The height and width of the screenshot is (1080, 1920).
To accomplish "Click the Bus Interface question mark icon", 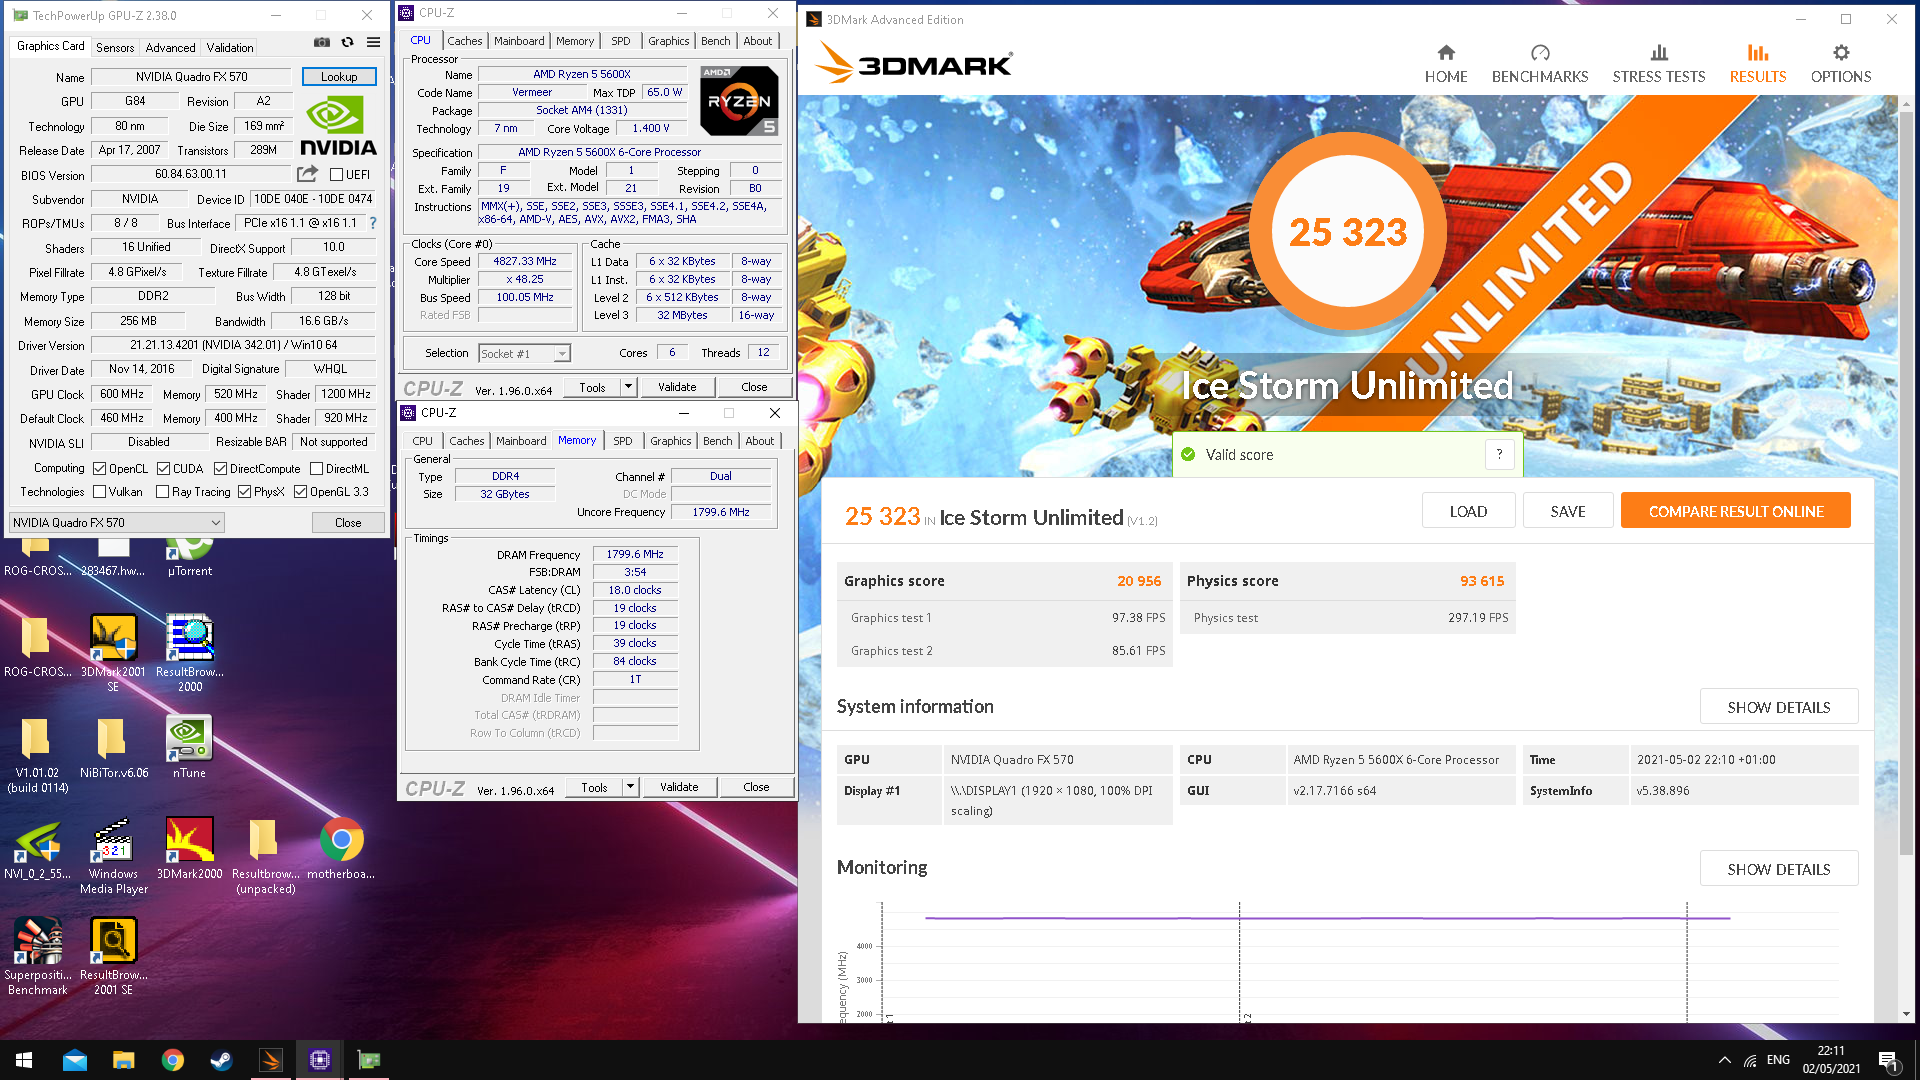I will 373,223.
